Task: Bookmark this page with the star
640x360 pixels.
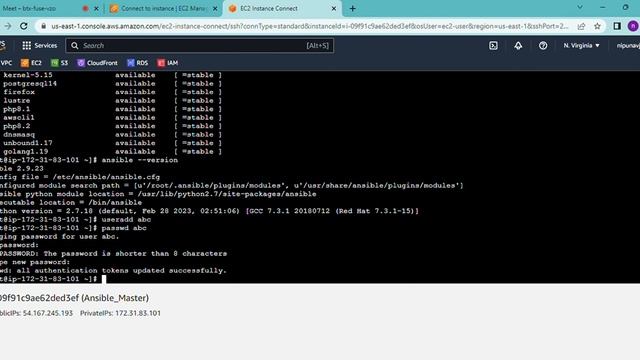Action: (x=598, y=26)
